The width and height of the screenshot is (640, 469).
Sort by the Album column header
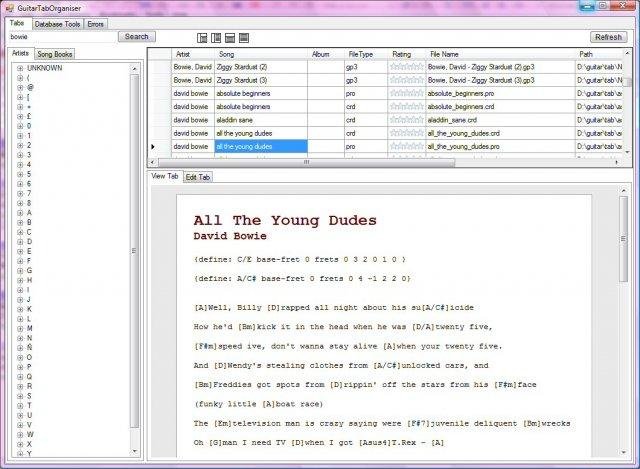click(326, 54)
